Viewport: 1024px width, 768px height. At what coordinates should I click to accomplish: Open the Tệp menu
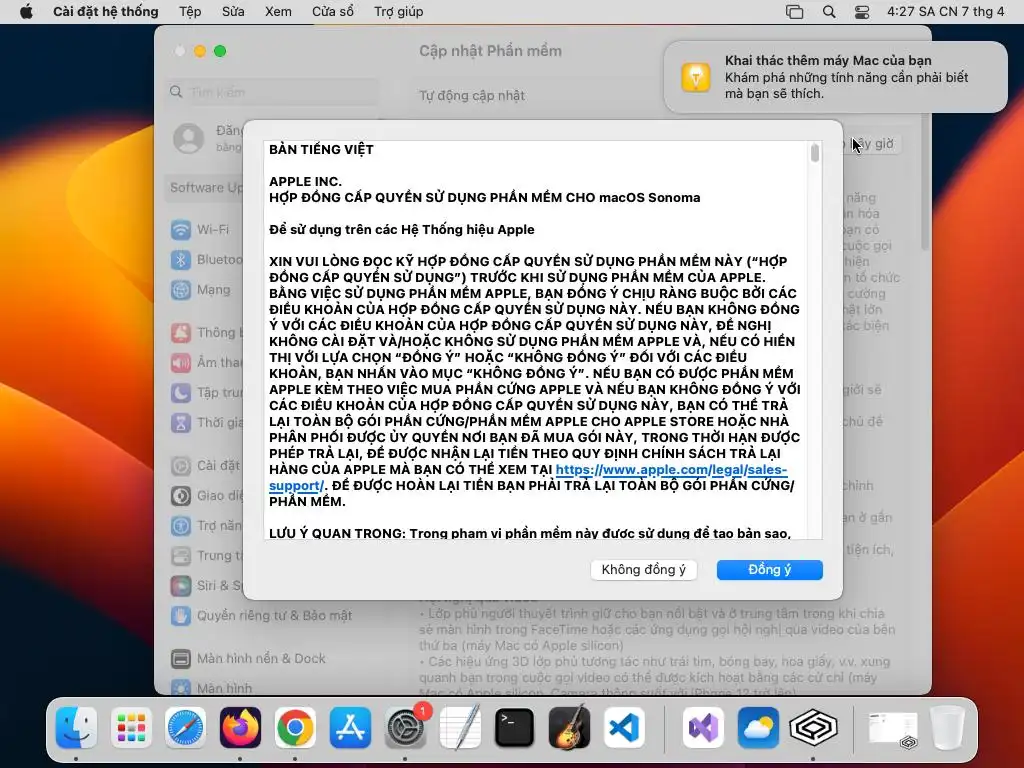190,12
